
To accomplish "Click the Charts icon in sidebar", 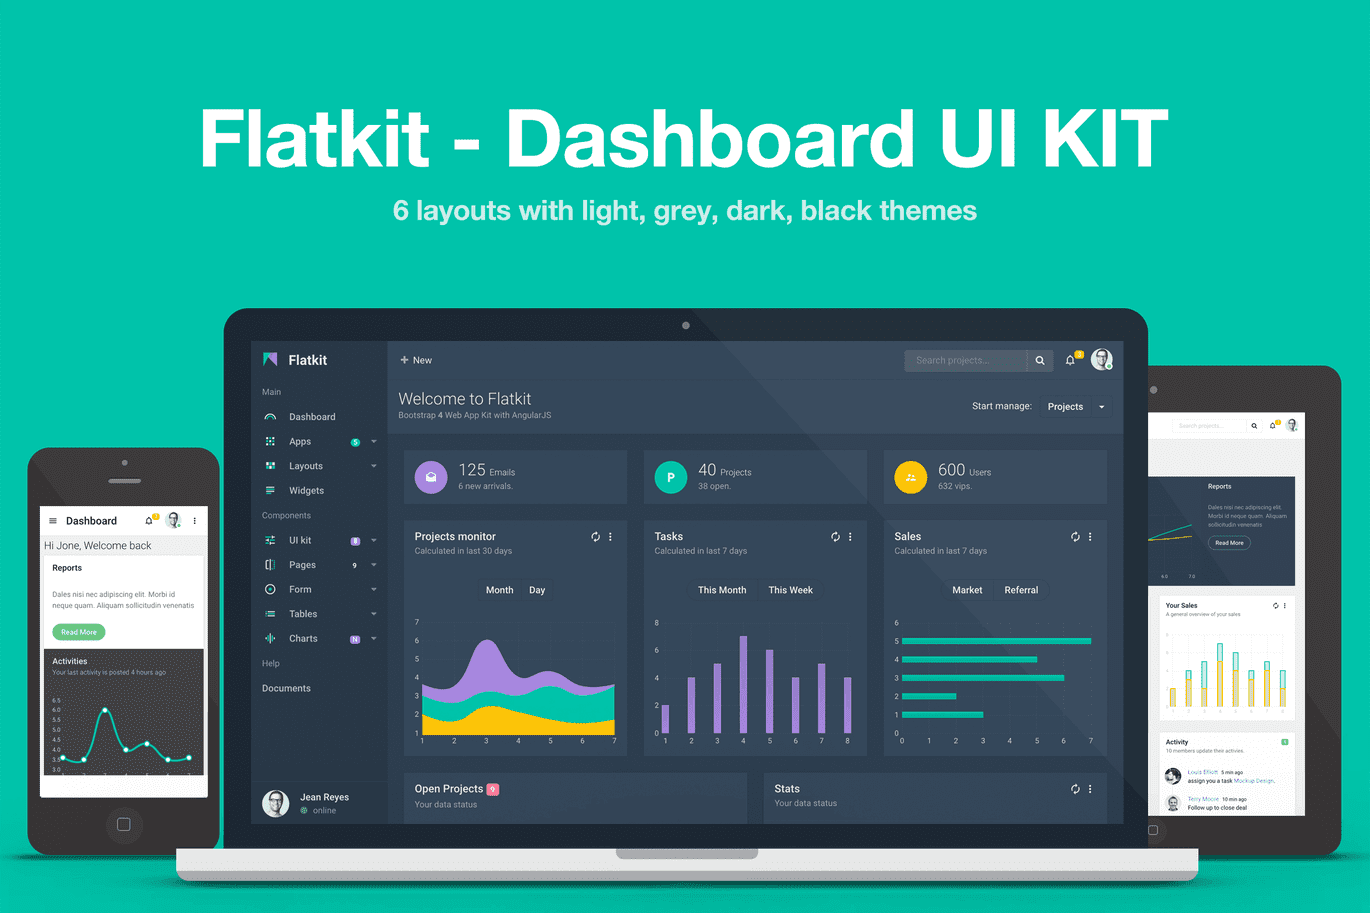I will click(x=270, y=638).
